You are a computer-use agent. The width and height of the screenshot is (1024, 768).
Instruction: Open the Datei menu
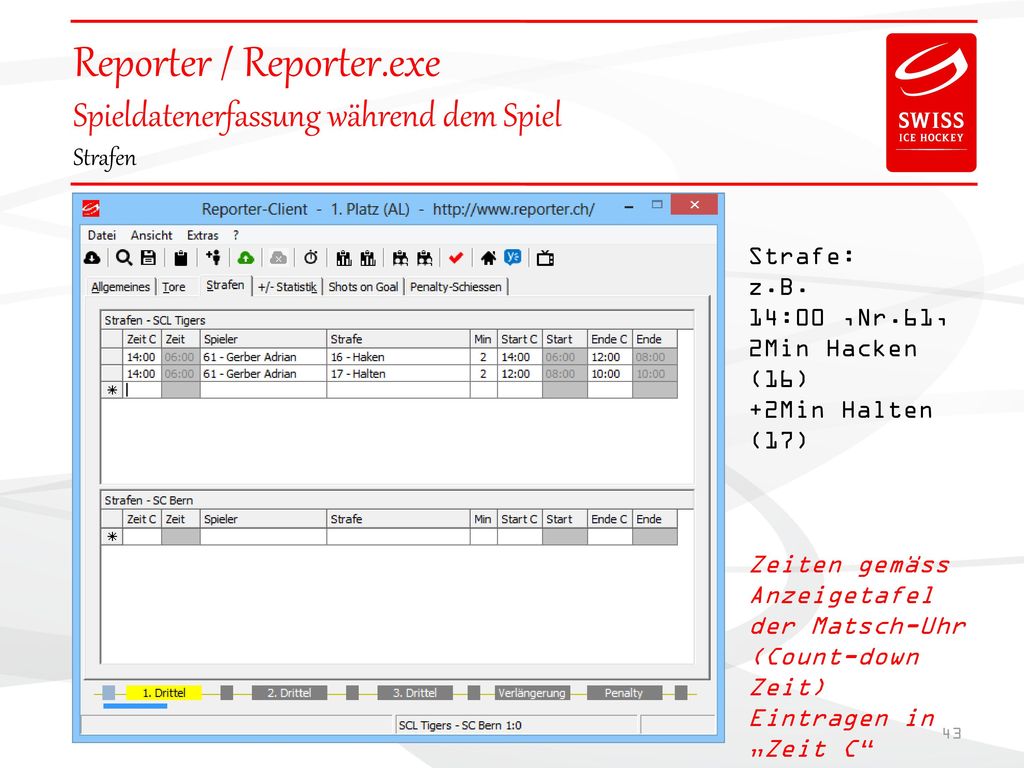tap(102, 235)
